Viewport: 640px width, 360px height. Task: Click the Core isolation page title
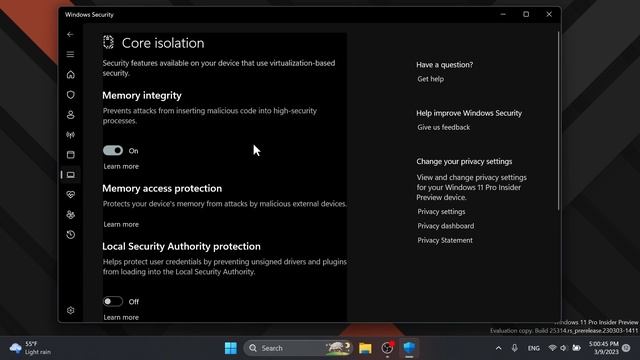pyautogui.click(x=163, y=43)
